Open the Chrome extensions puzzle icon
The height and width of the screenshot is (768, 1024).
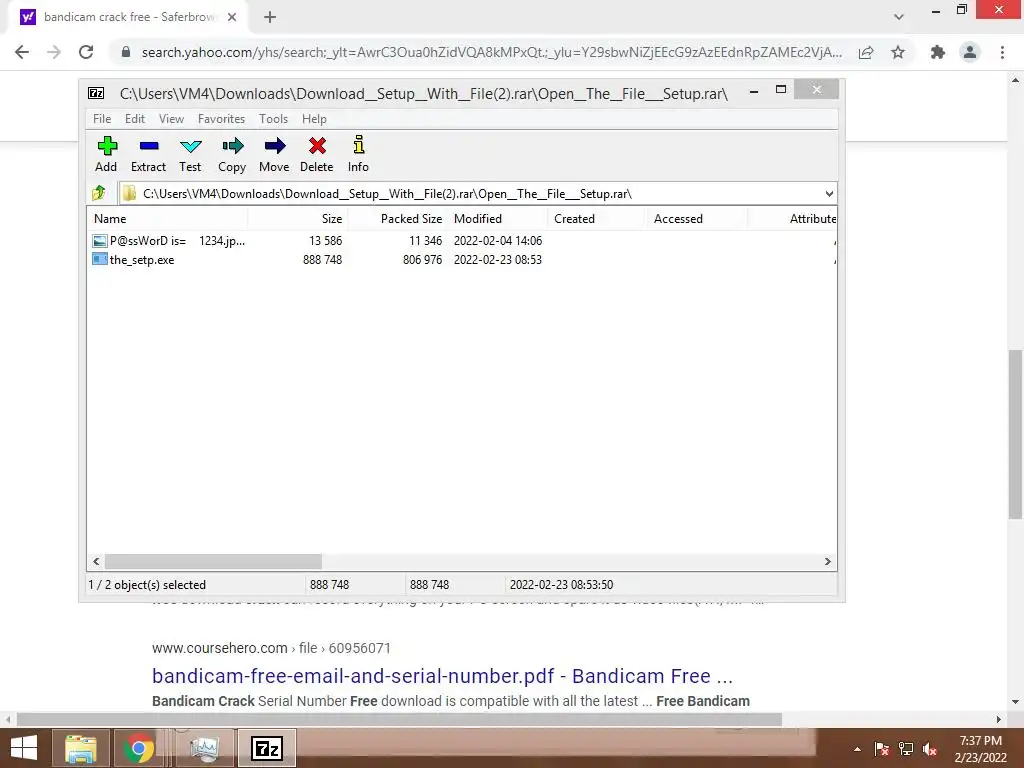[938, 52]
